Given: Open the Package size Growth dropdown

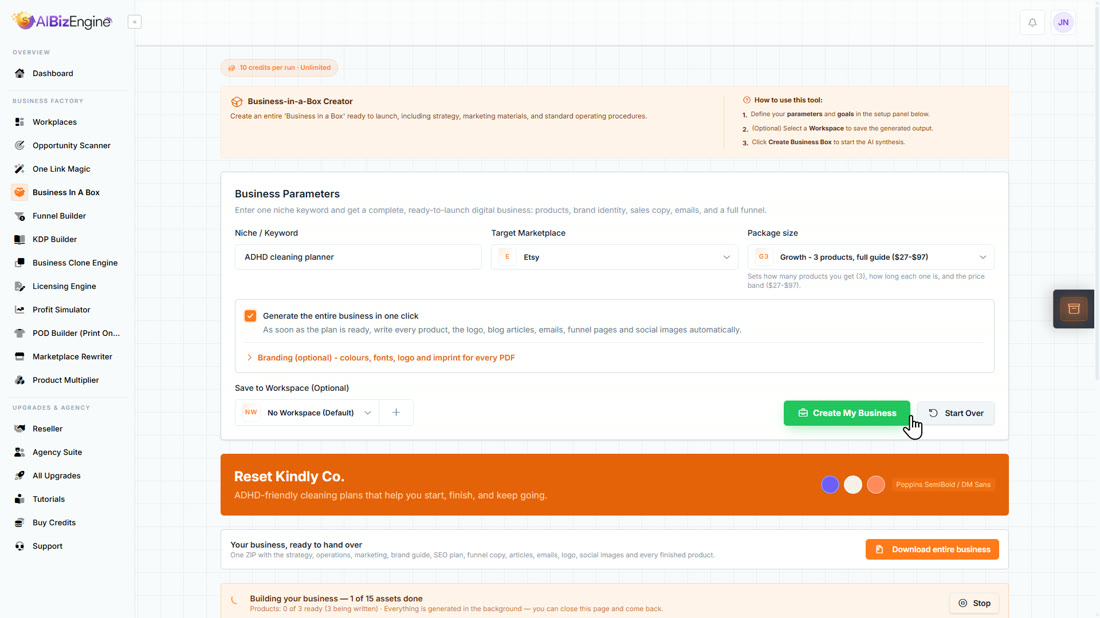Looking at the screenshot, I should pos(871,257).
